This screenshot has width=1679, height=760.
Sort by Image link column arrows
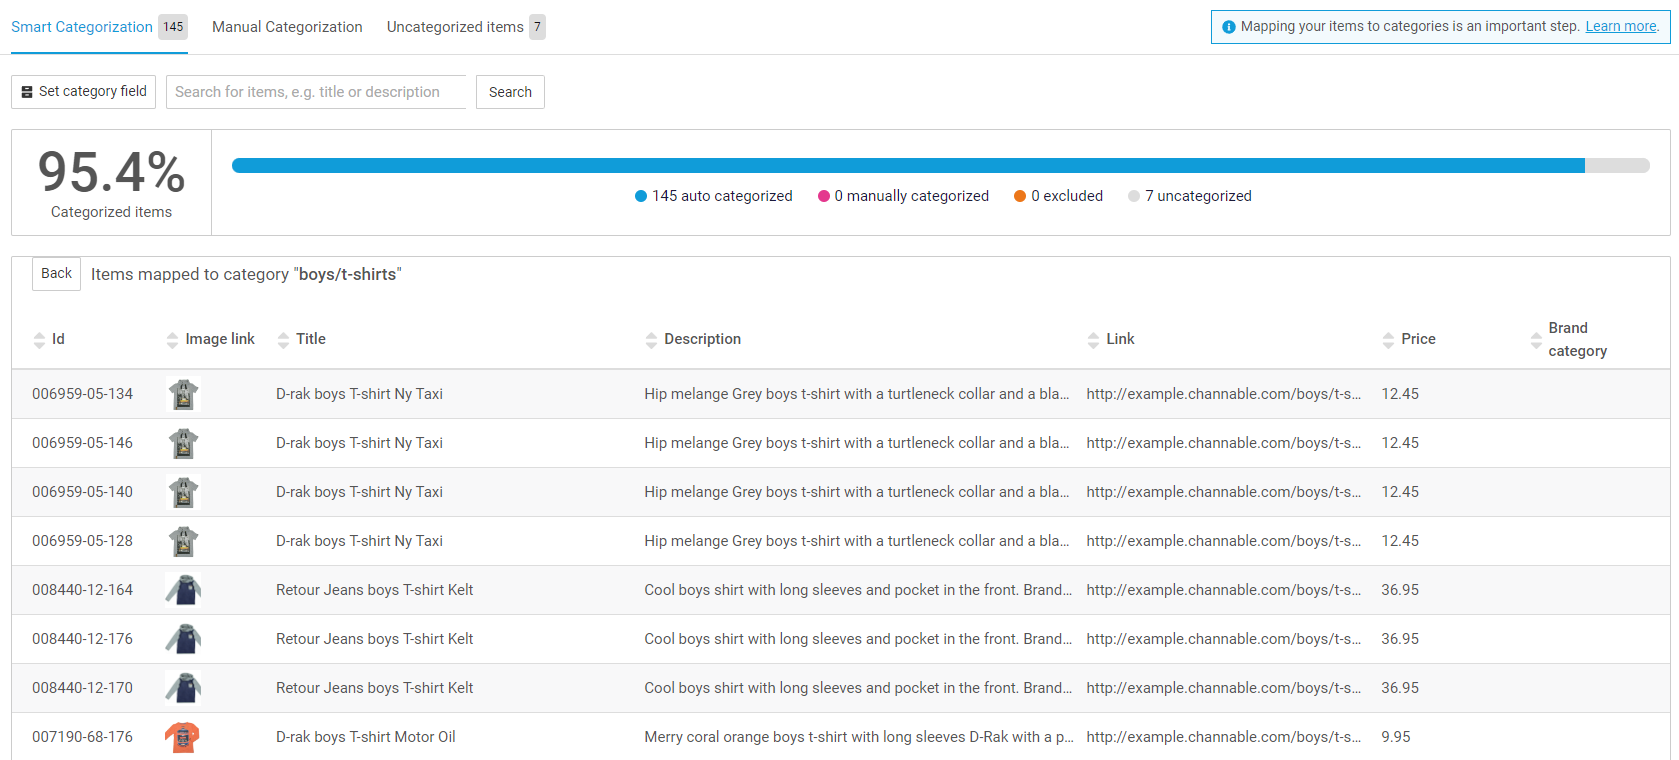(172, 340)
